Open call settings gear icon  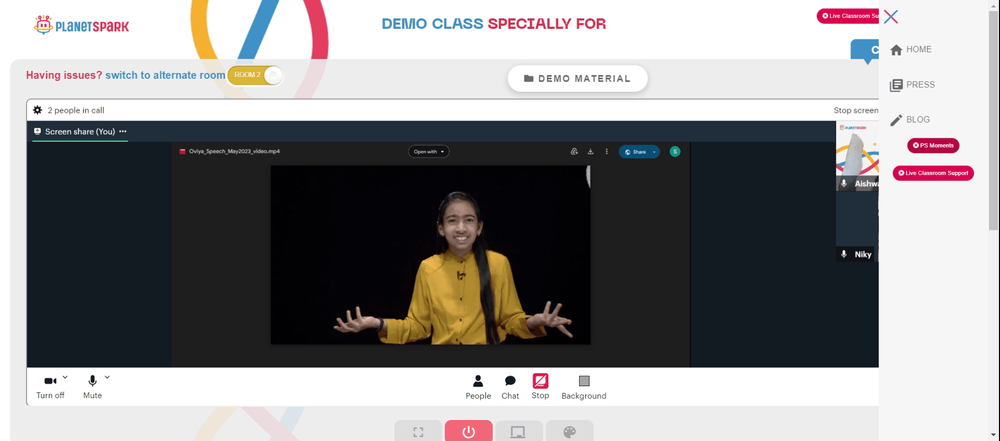pyautogui.click(x=38, y=110)
